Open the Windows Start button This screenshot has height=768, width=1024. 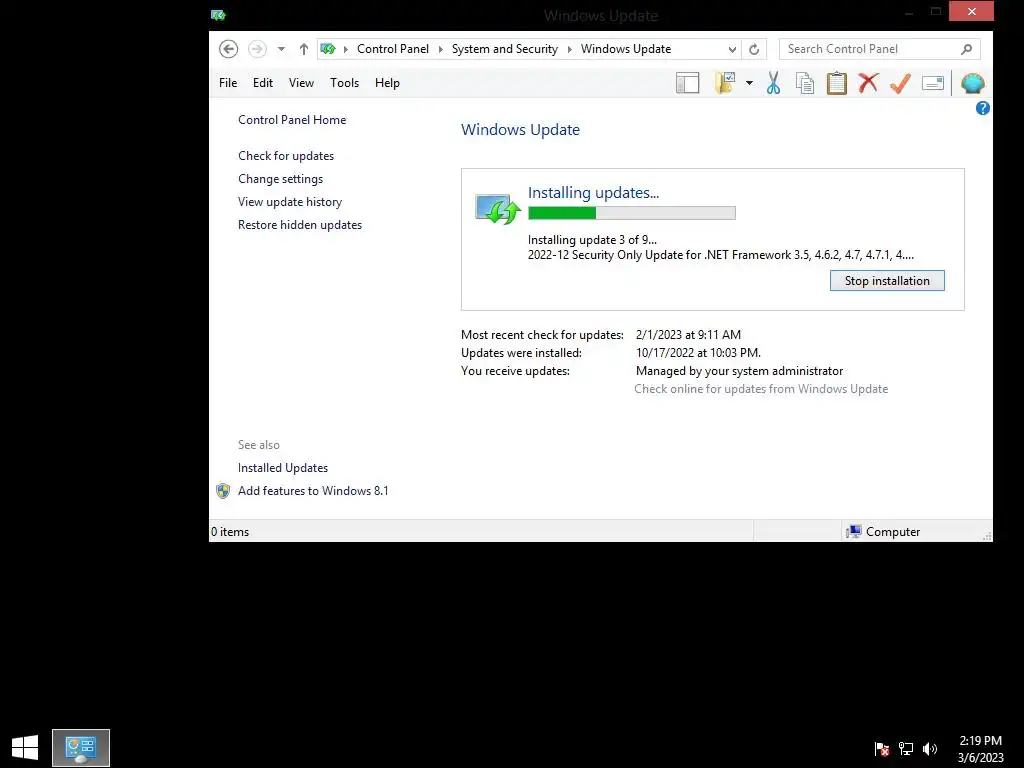[x=25, y=748]
